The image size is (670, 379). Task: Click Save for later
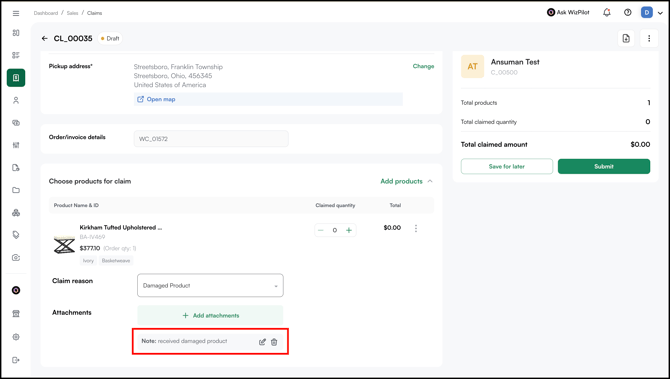pos(507,167)
